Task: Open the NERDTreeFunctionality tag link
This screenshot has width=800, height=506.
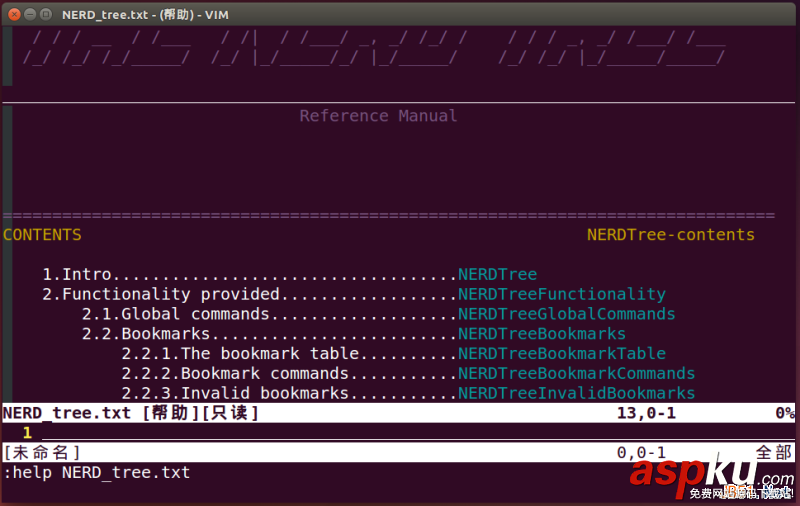Action: [562, 294]
